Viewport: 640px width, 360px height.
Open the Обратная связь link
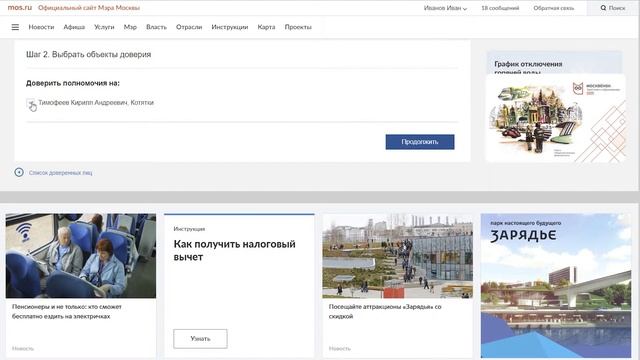click(553, 8)
